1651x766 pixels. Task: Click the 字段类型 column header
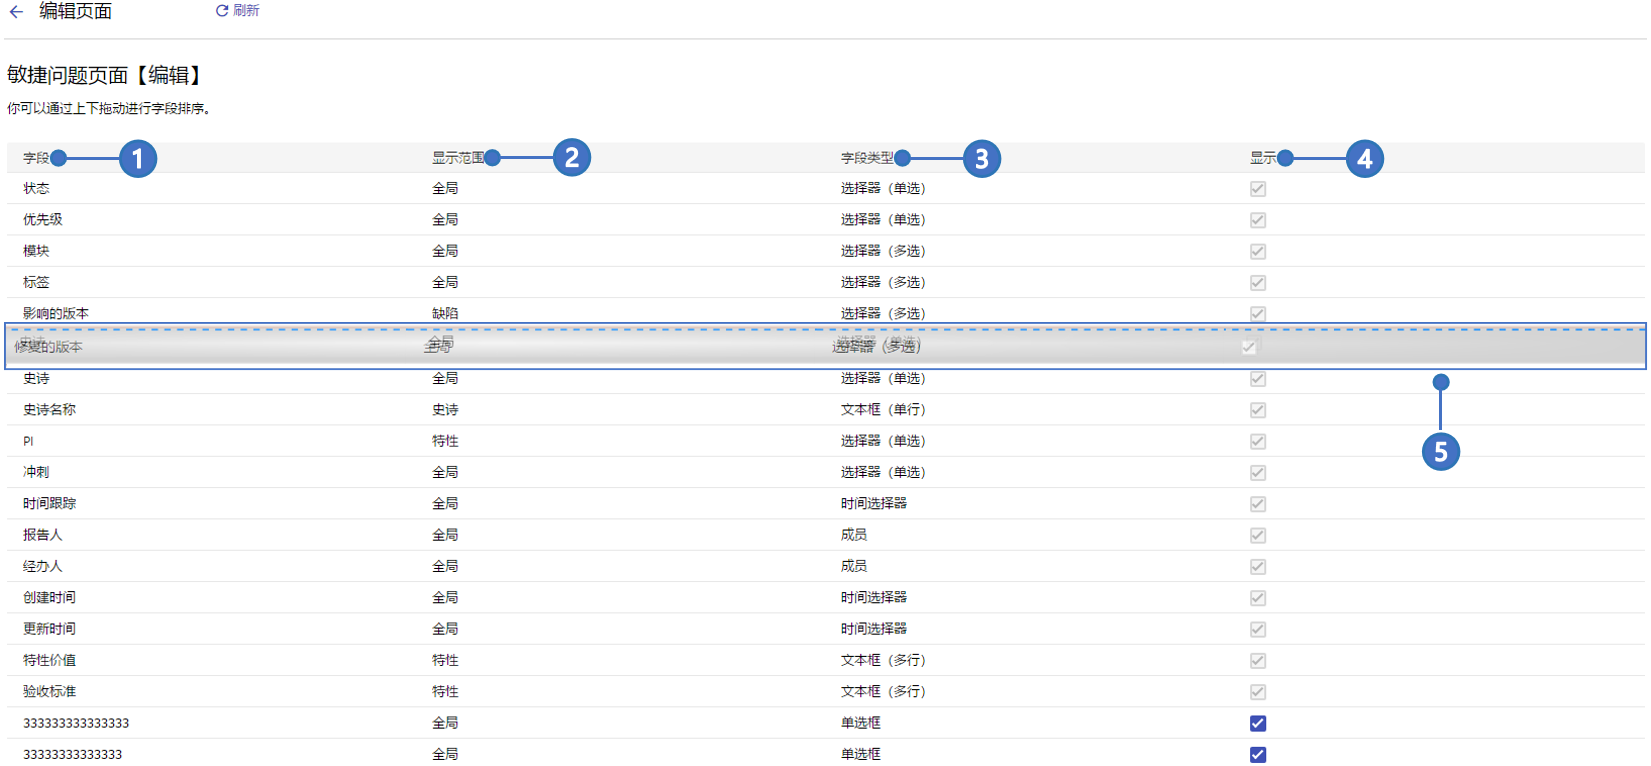pos(867,158)
